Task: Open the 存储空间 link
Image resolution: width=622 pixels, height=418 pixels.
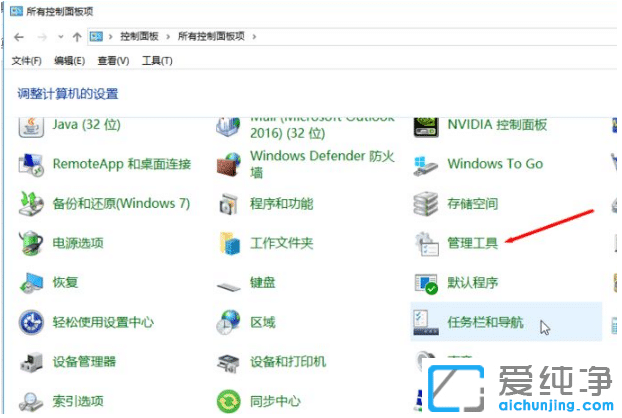Action: point(472,204)
